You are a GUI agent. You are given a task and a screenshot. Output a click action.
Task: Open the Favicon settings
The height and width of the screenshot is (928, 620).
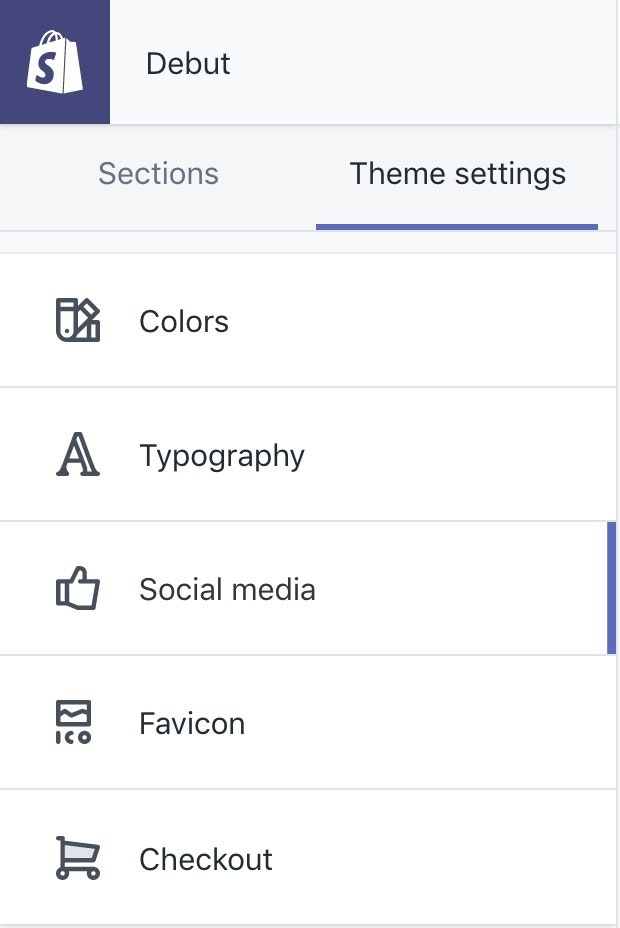(x=192, y=724)
